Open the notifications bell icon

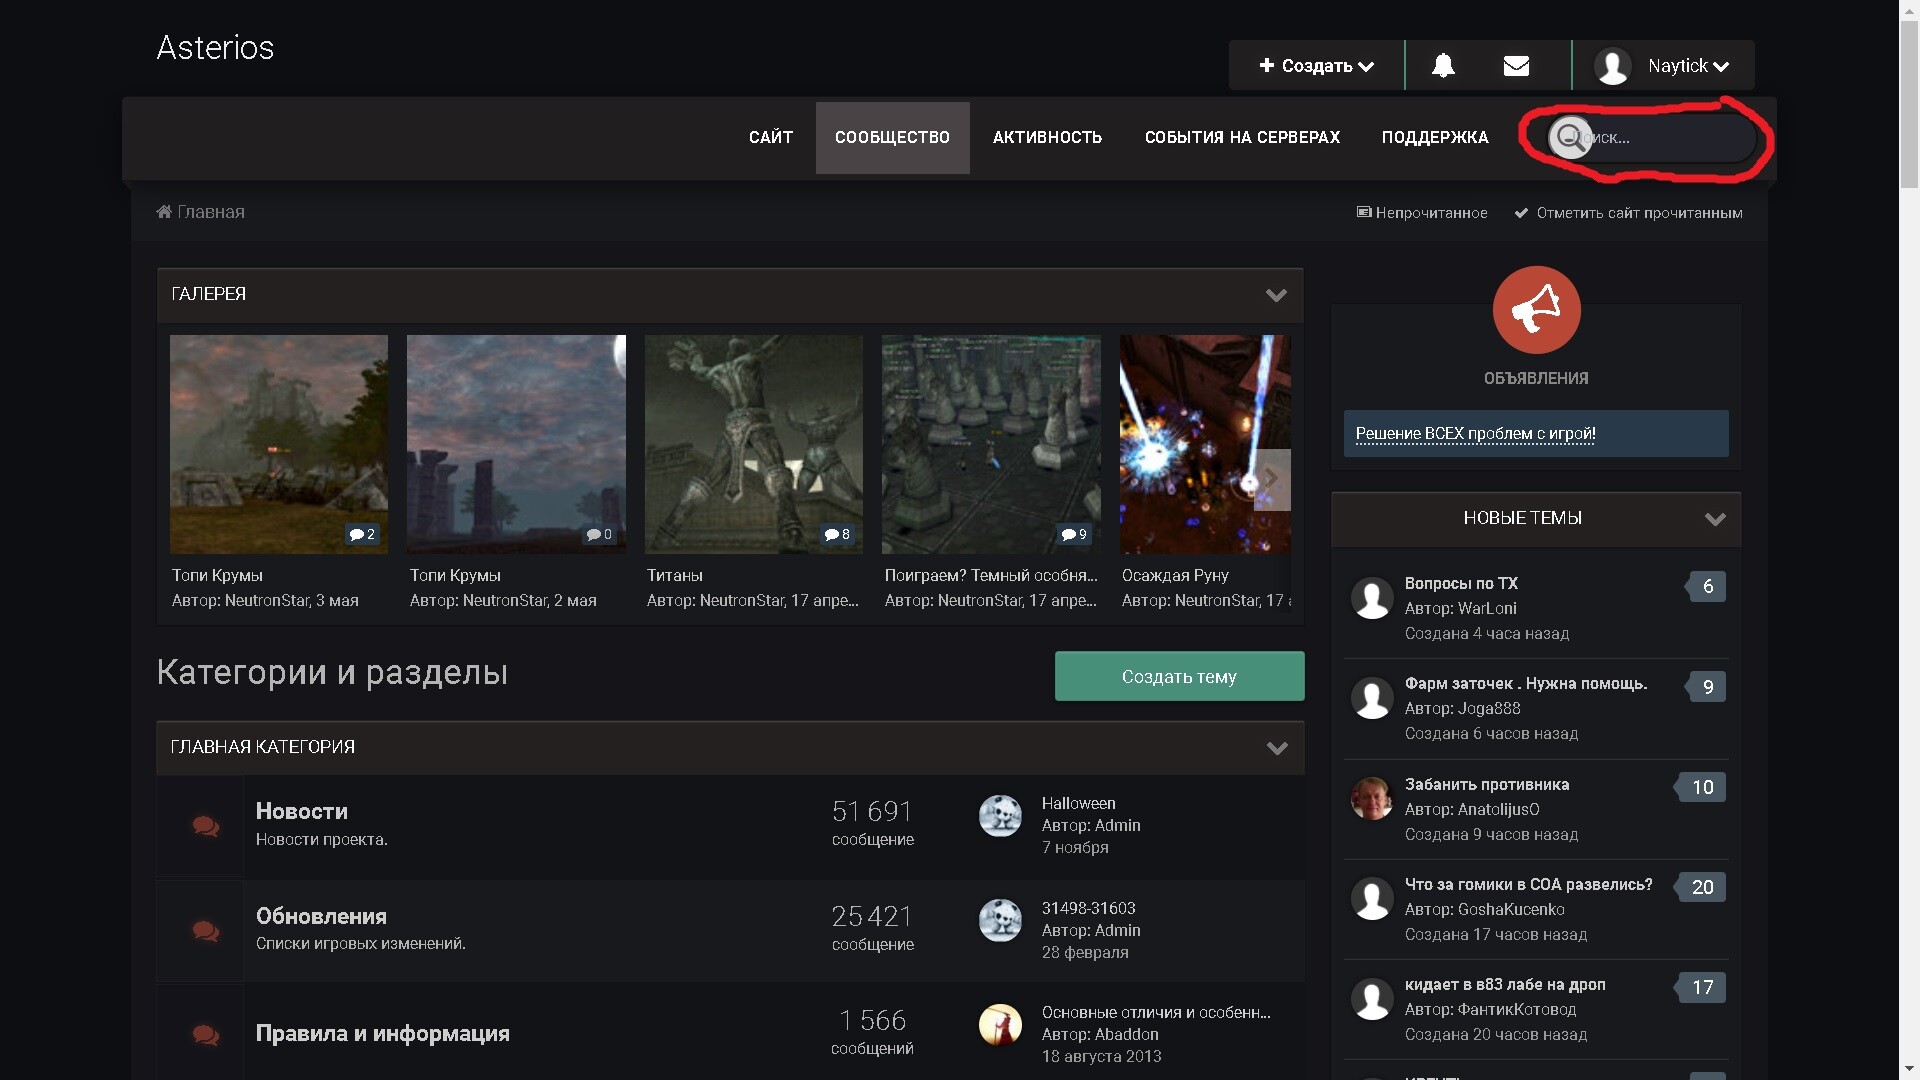click(1442, 66)
